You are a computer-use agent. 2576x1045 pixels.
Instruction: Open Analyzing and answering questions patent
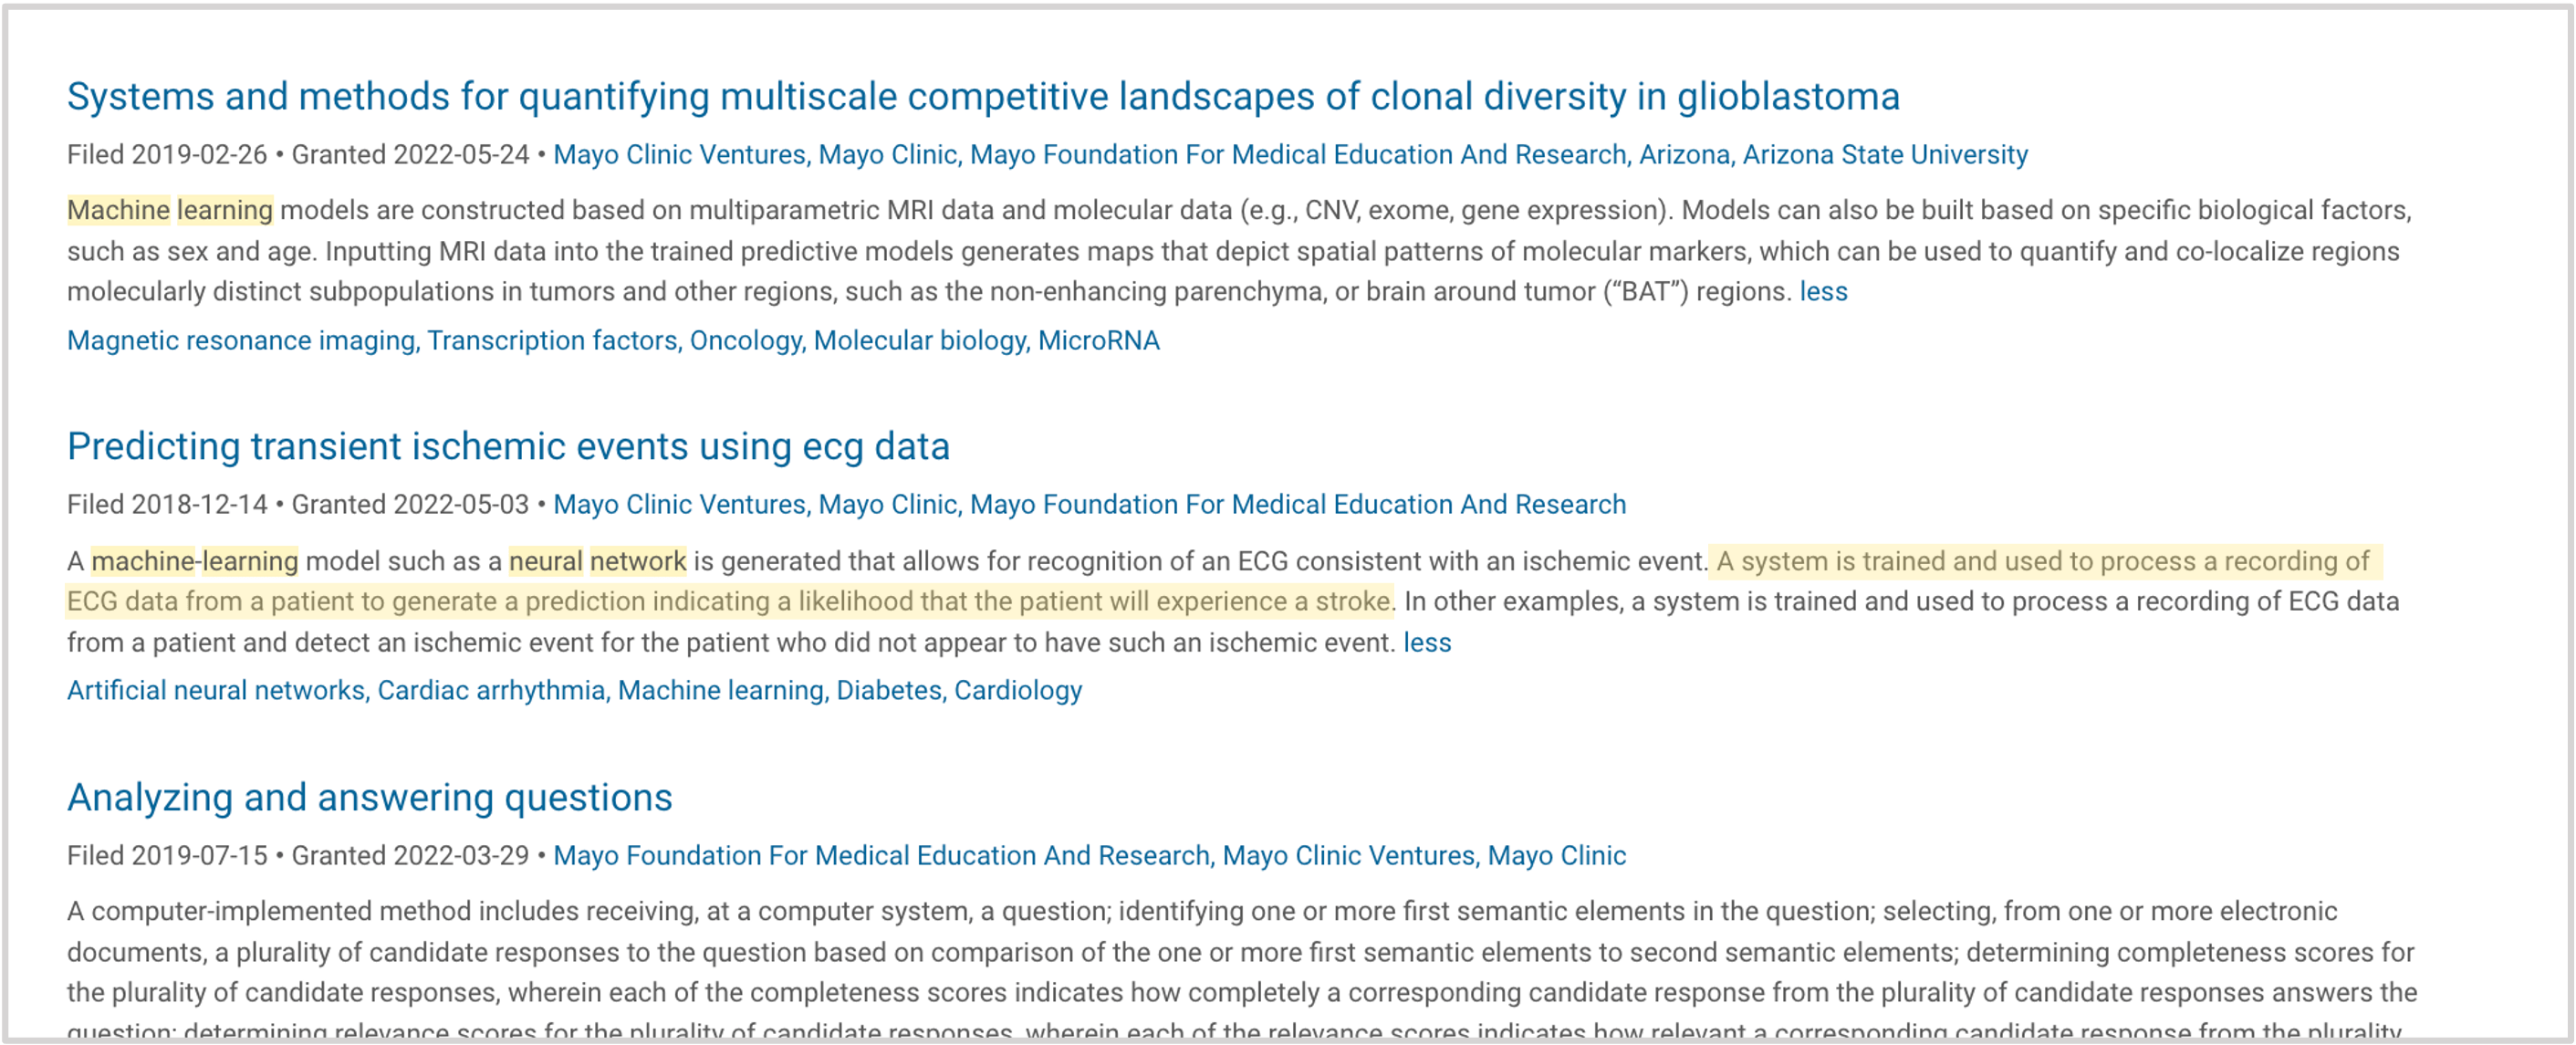(x=370, y=798)
